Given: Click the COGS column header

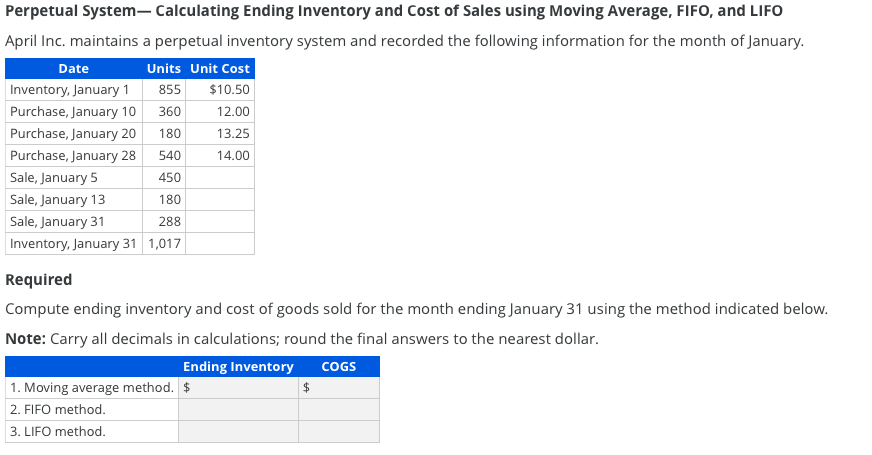Looking at the screenshot, I should pos(339,367).
